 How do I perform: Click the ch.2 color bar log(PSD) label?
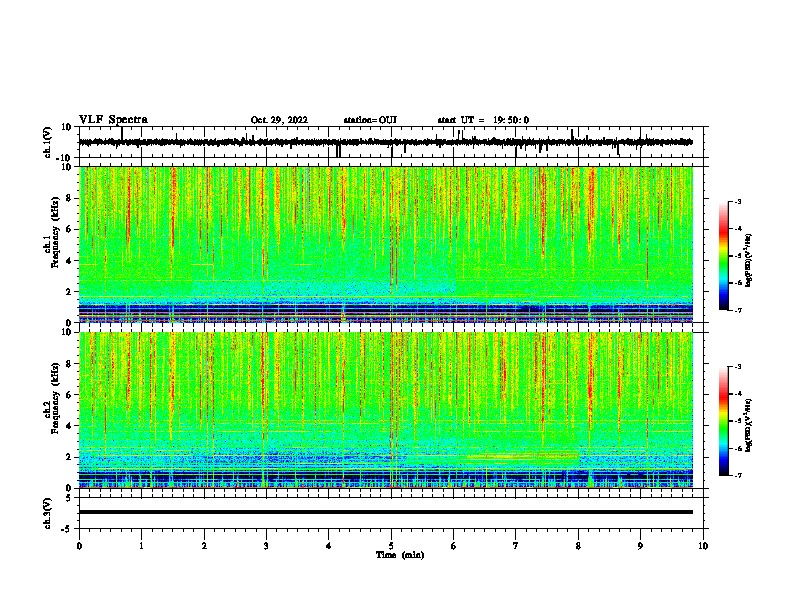[x=748, y=425]
